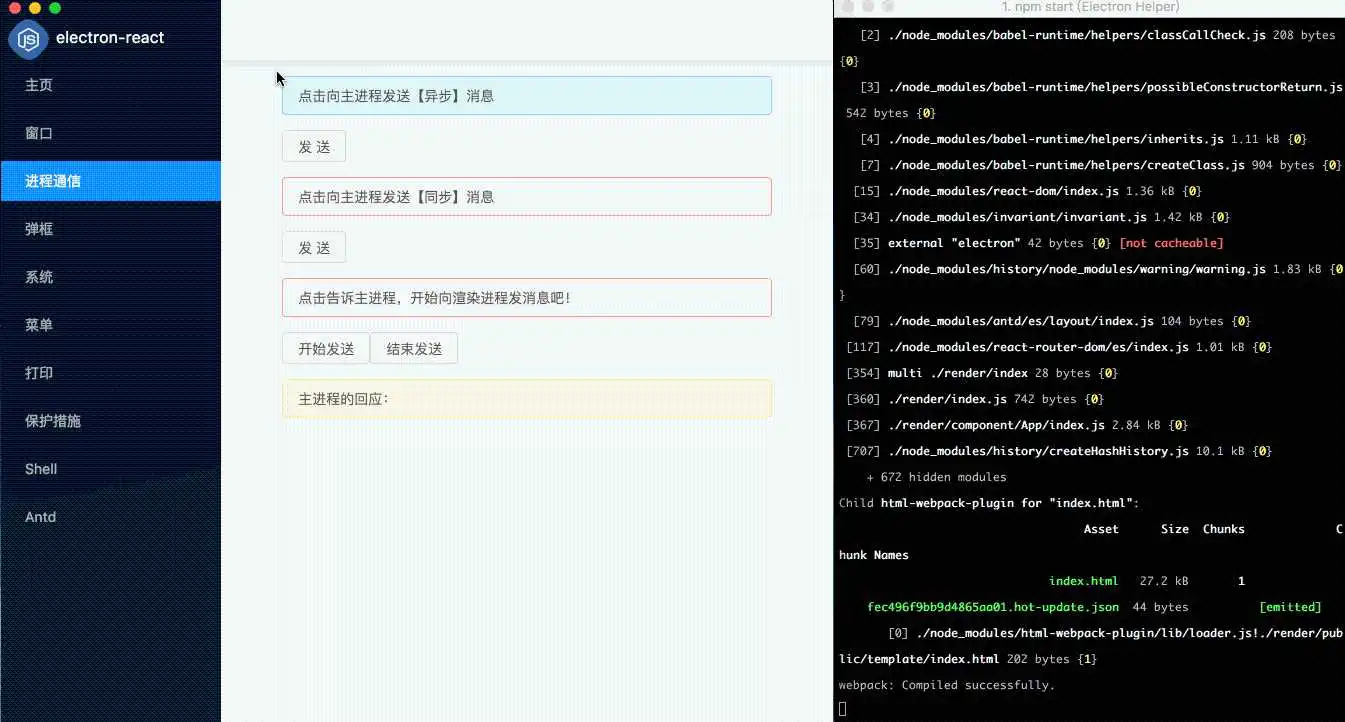
Task: Click 'antd/es/layout/index.js' line in terminal
Action: tap(1052, 321)
